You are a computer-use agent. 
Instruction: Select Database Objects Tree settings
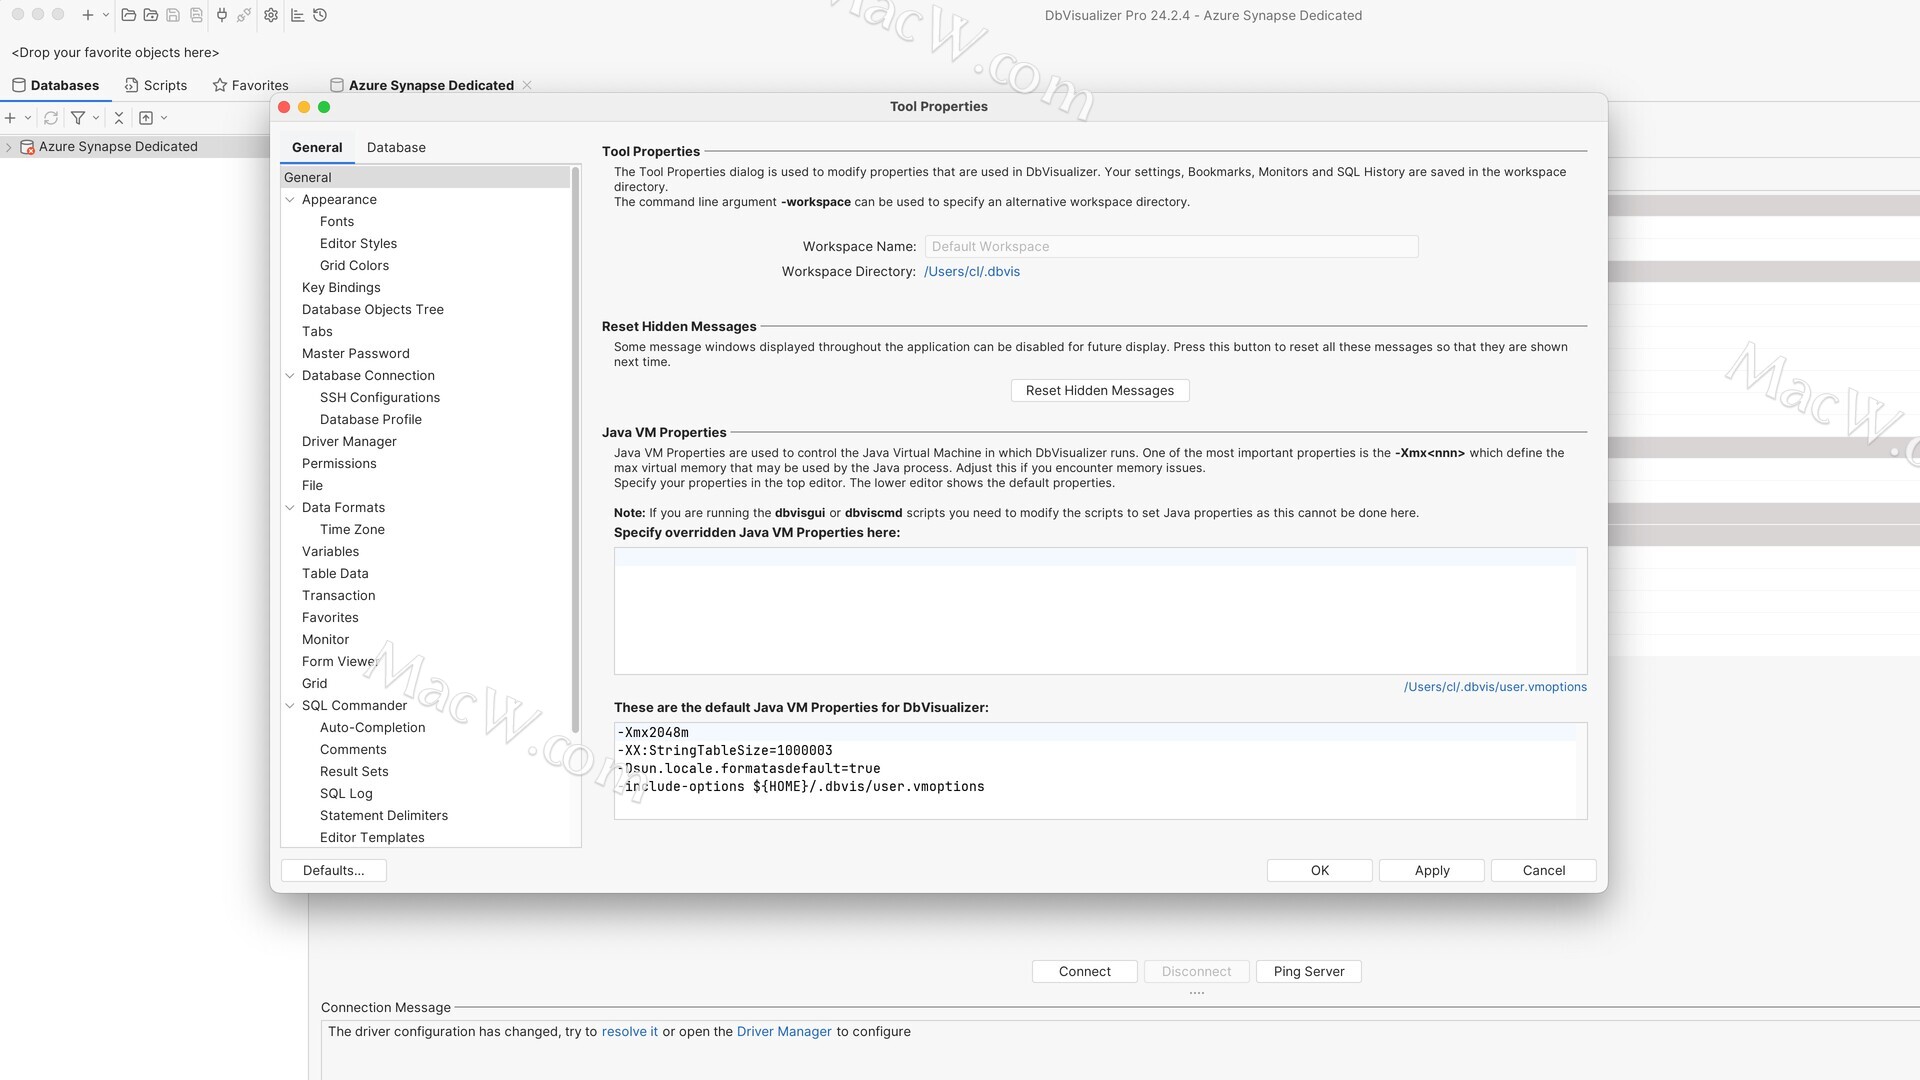coord(373,310)
